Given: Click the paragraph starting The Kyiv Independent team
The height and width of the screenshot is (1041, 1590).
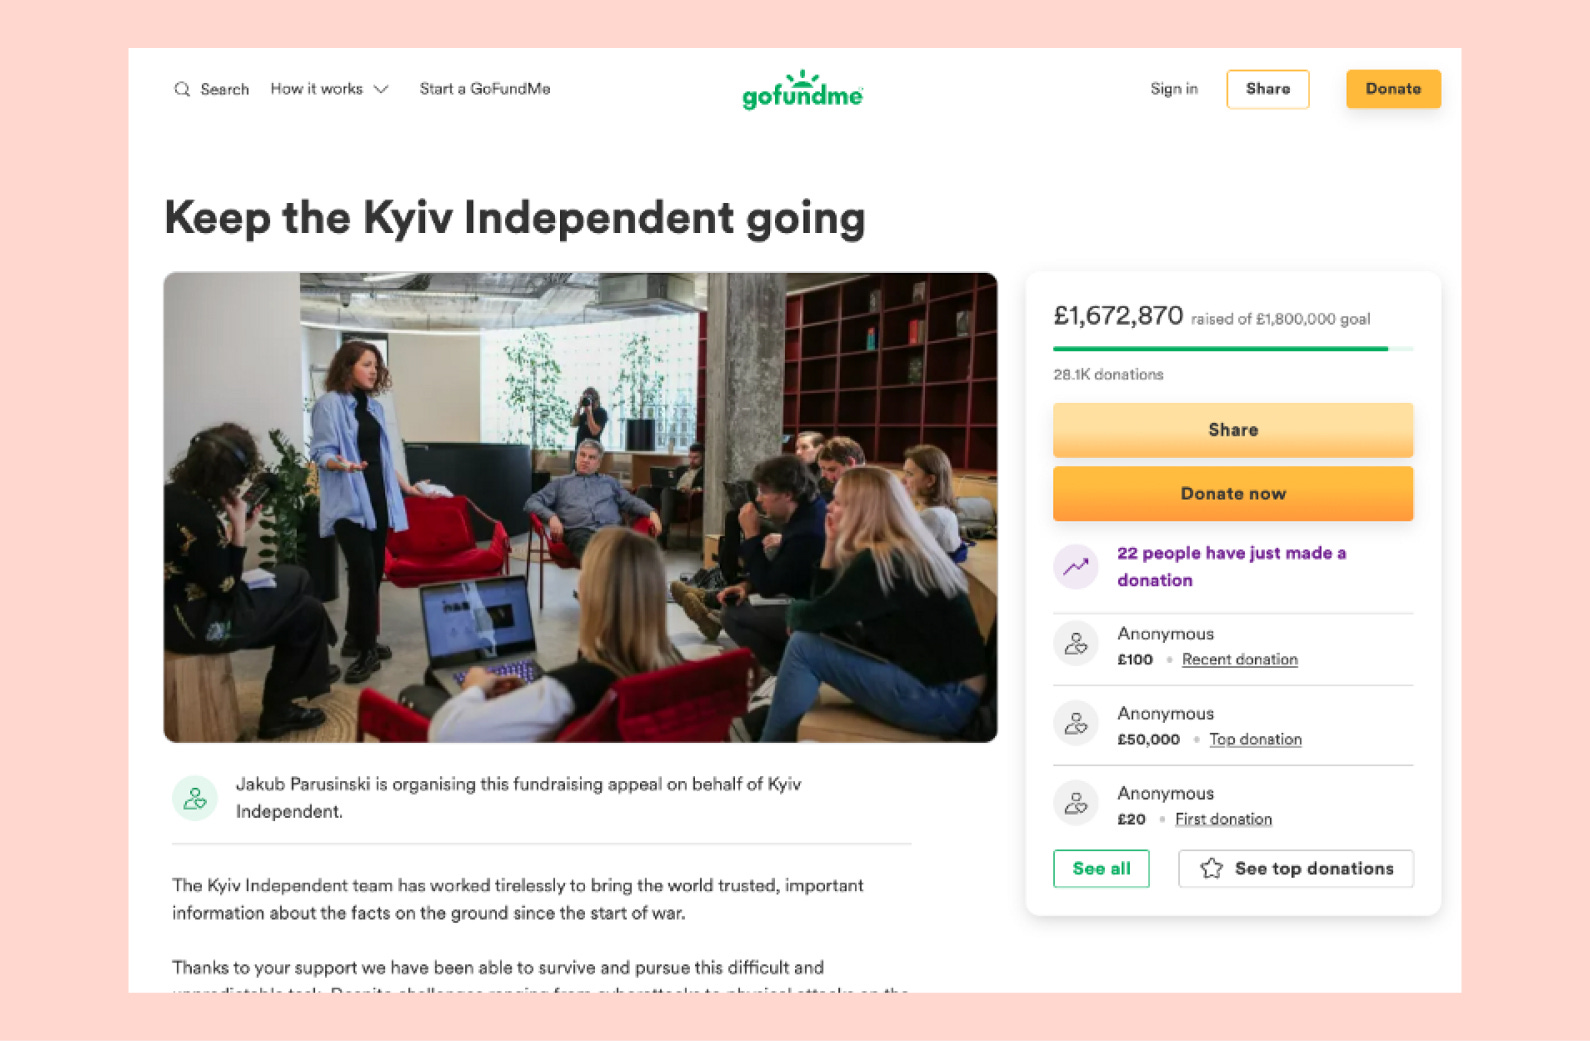Looking at the screenshot, I should tap(518, 899).
